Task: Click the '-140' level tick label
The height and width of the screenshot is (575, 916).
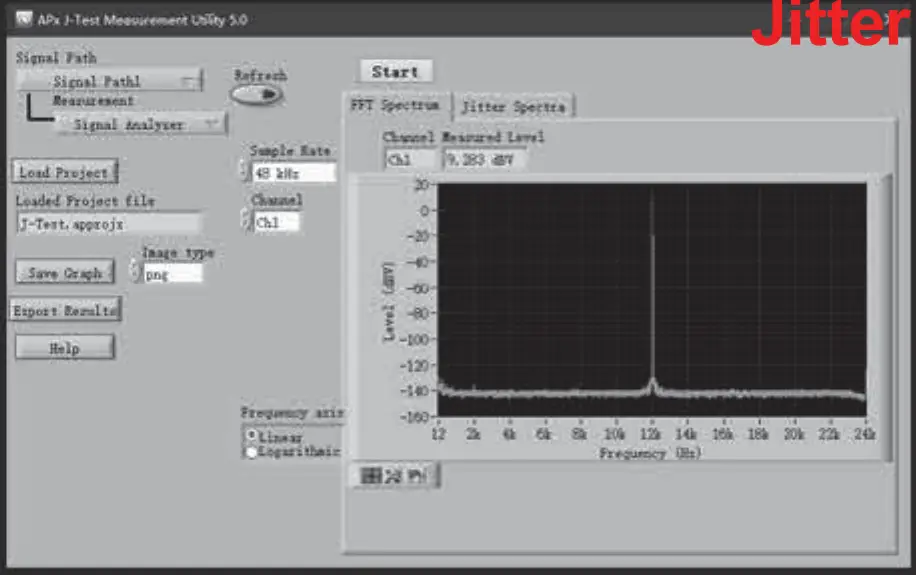Action: coord(415,391)
